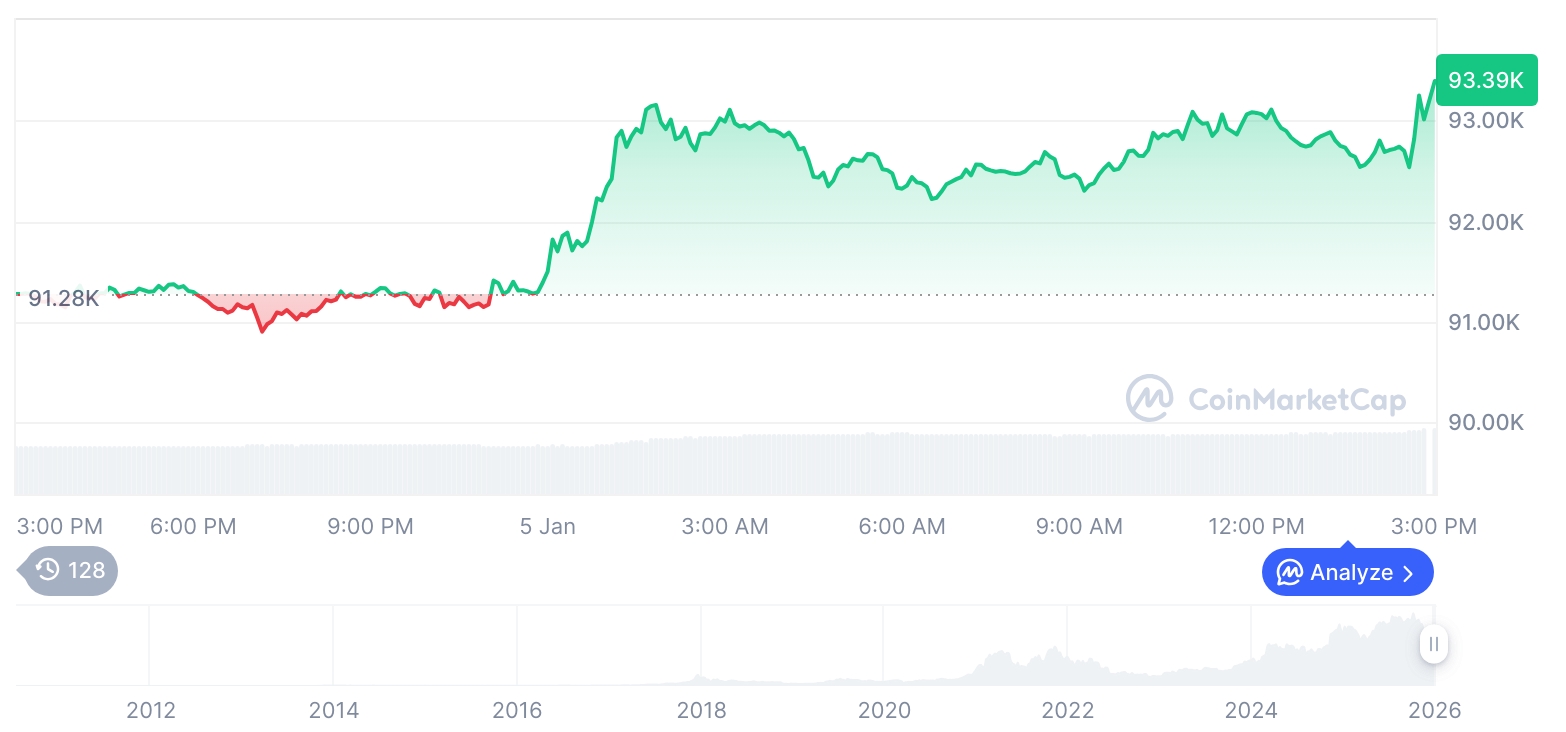Jump to 2012 on the history timeline

pos(150,710)
